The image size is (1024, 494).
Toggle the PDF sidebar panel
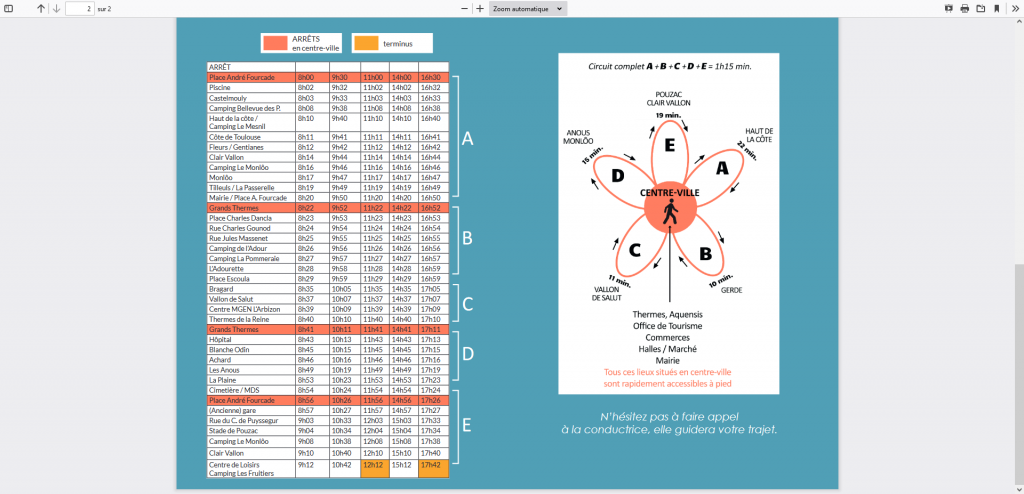click(8, 8)
